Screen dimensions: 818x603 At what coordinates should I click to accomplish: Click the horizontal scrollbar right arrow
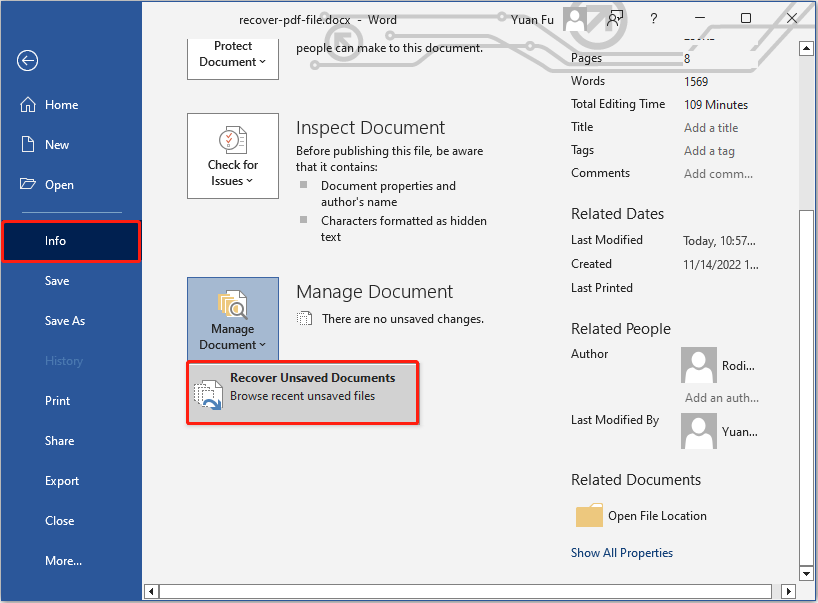click(x=788, y=592)
